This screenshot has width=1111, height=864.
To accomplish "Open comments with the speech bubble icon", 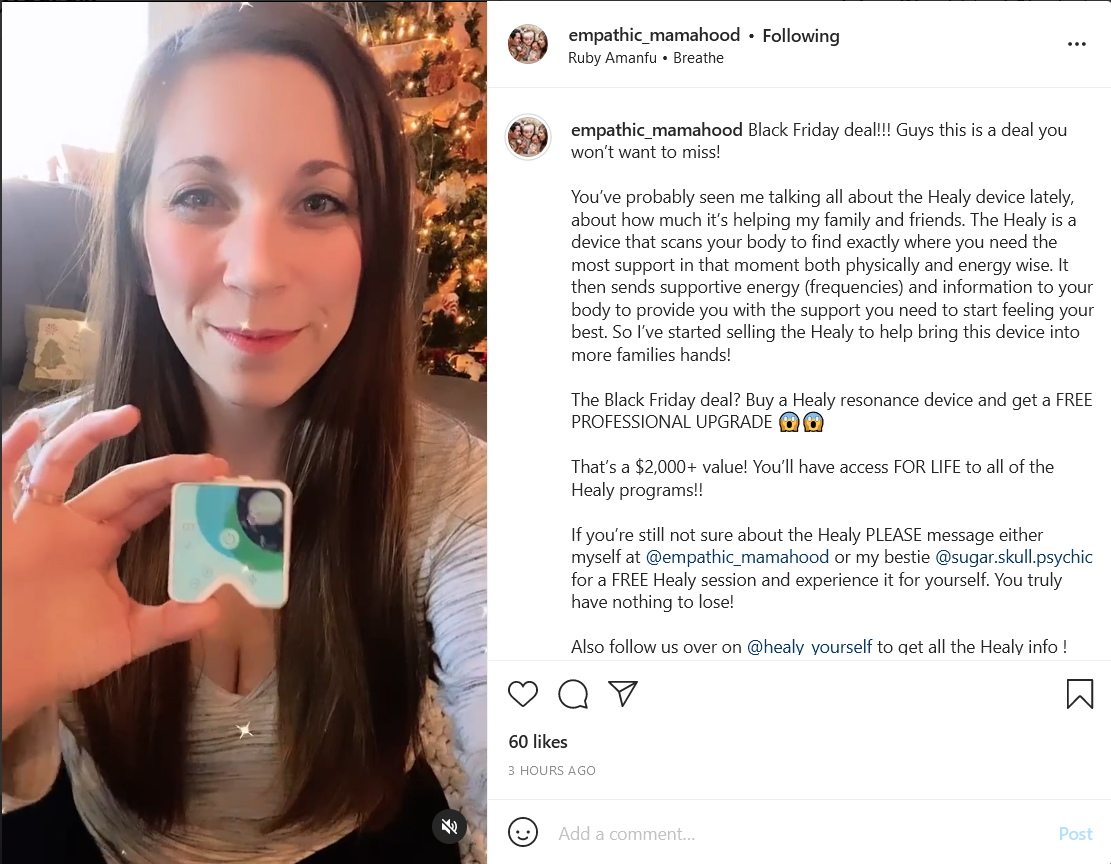I will pos(573,694).
